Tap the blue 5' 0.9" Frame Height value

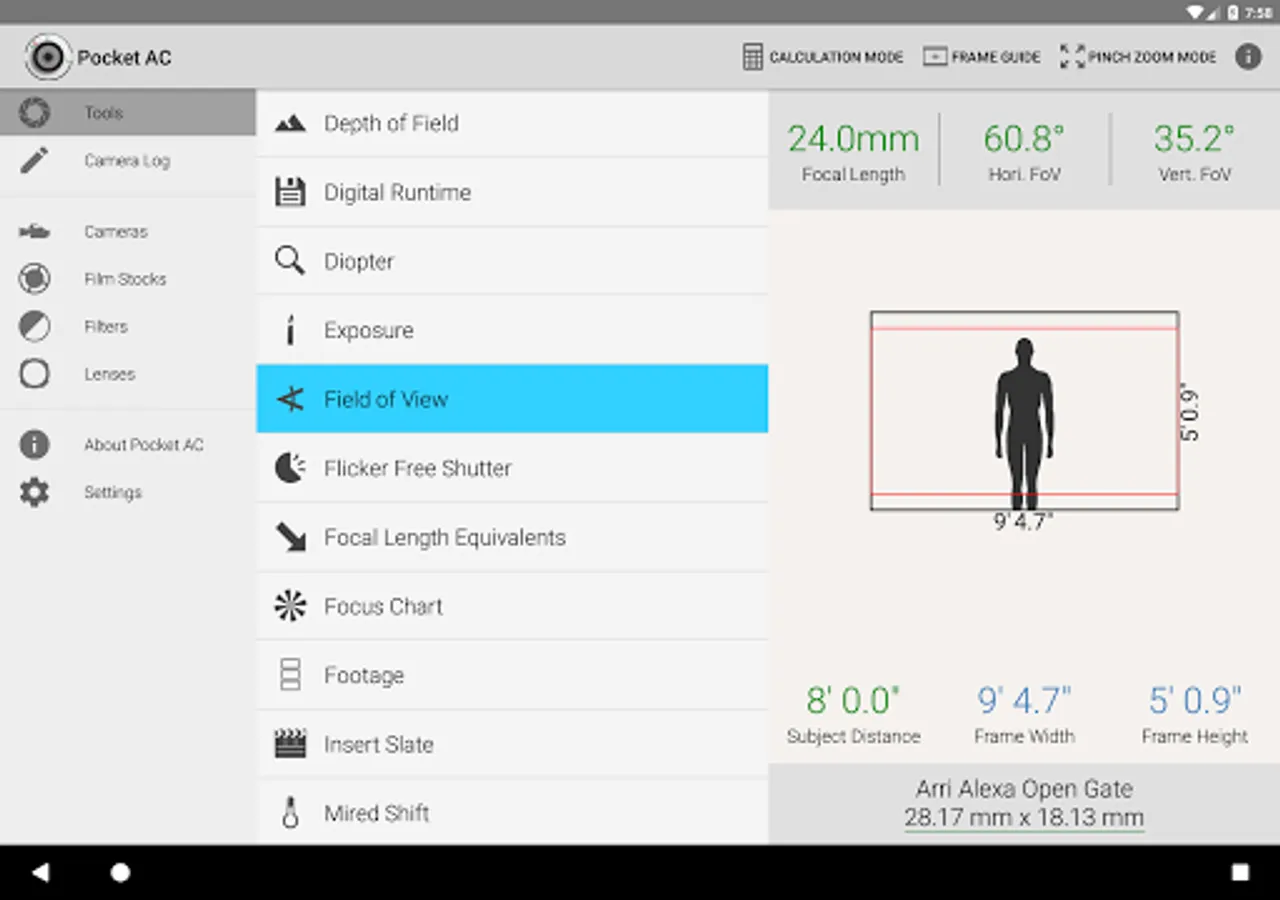click(x=1195, y=700)
